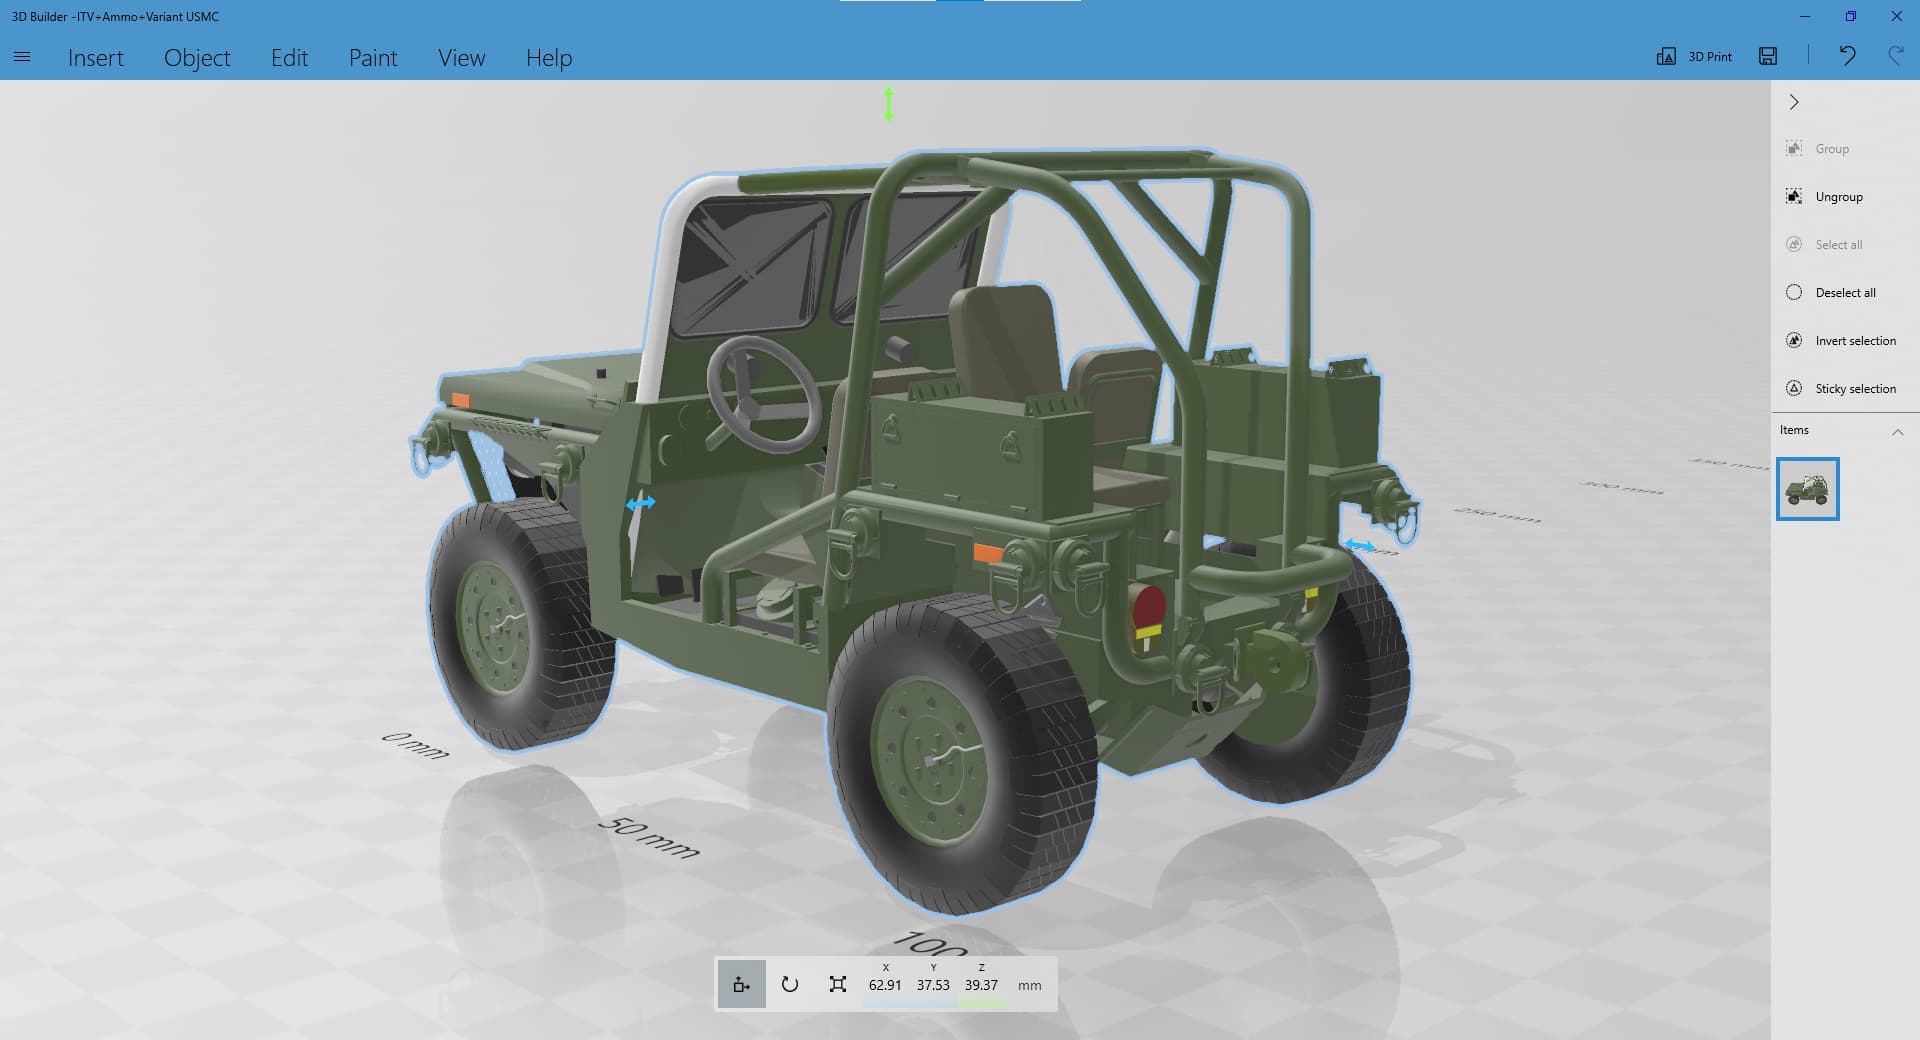Click the Z position value field
Viewport: 1920px width, 1040px height.
(x=981, y=985)
